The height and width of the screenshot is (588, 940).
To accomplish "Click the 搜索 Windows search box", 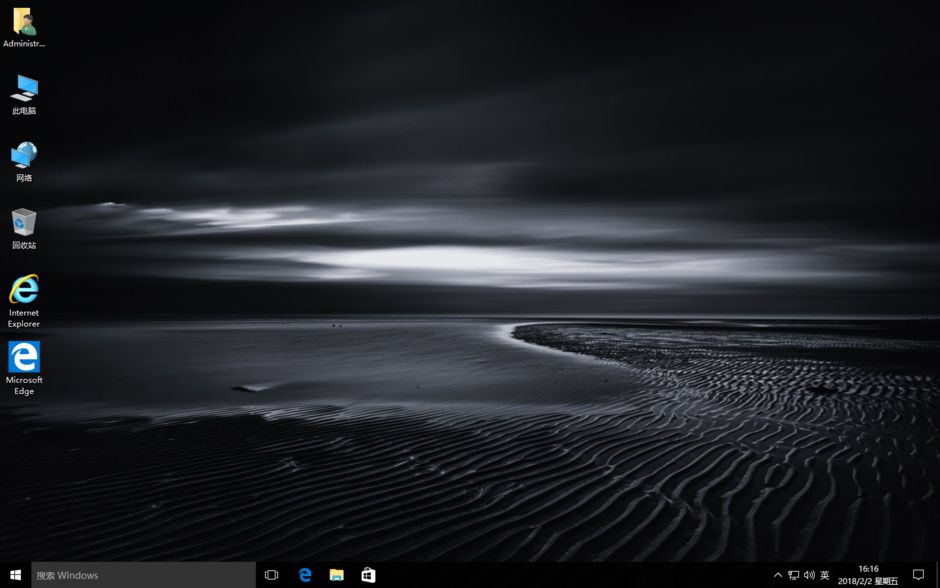I will [x=143, y=575].
